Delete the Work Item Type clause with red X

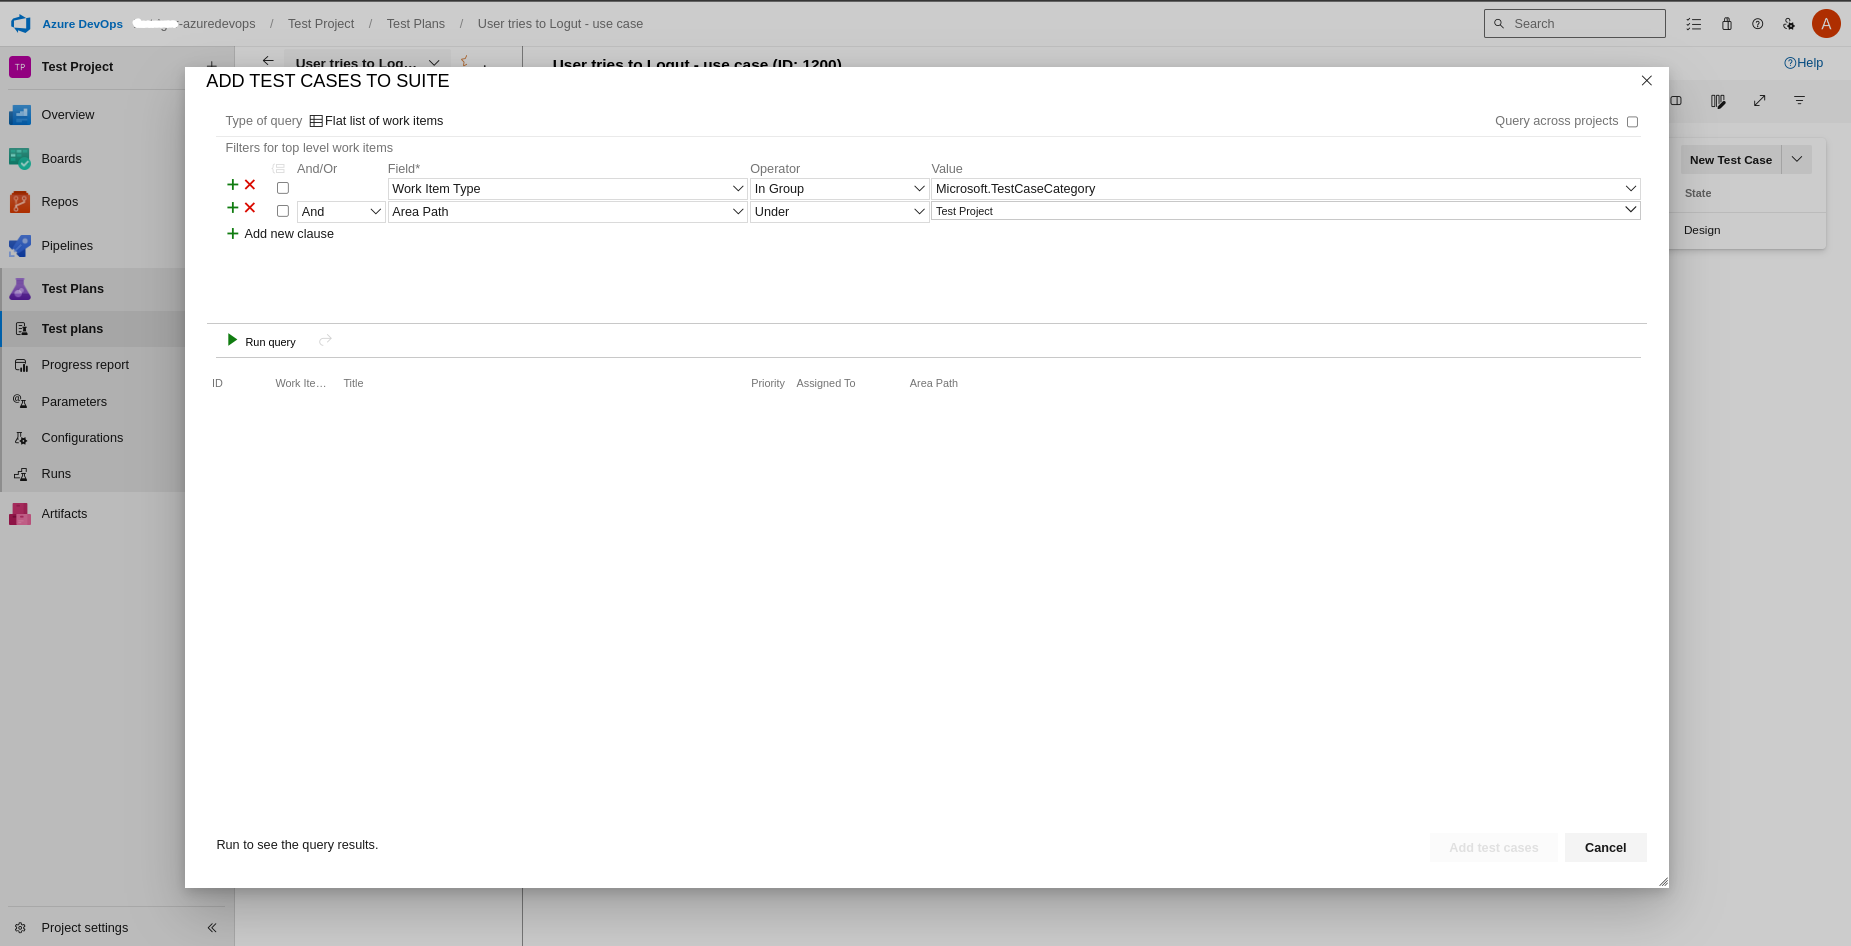click(250, 185)
